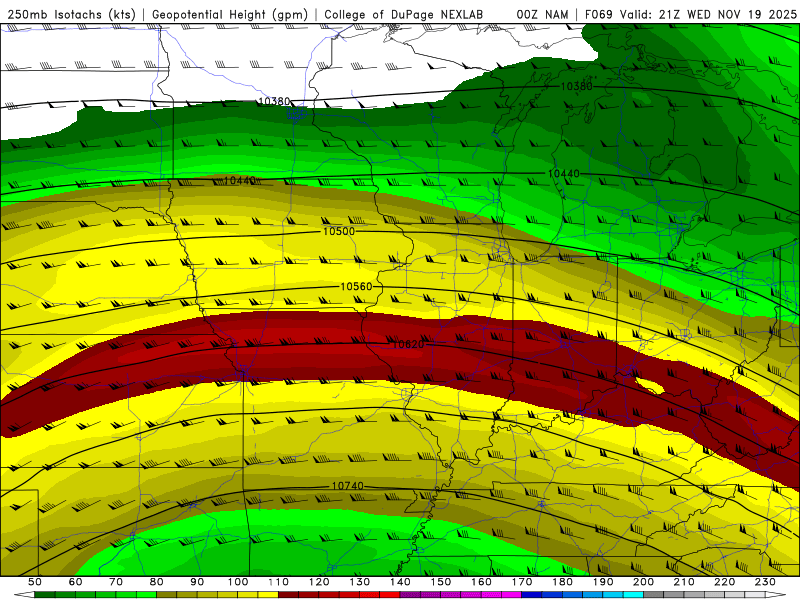
Task: Click the 200 value on the color scale
Action: [x=644, y=582]
